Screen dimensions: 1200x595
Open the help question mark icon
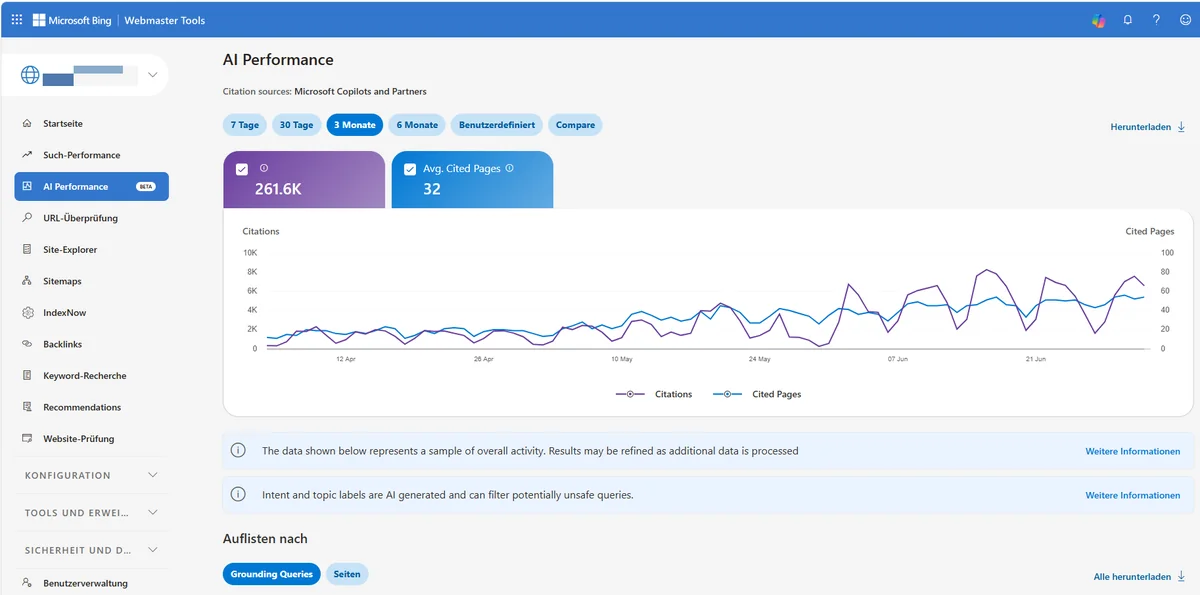tap(1156, 20)
